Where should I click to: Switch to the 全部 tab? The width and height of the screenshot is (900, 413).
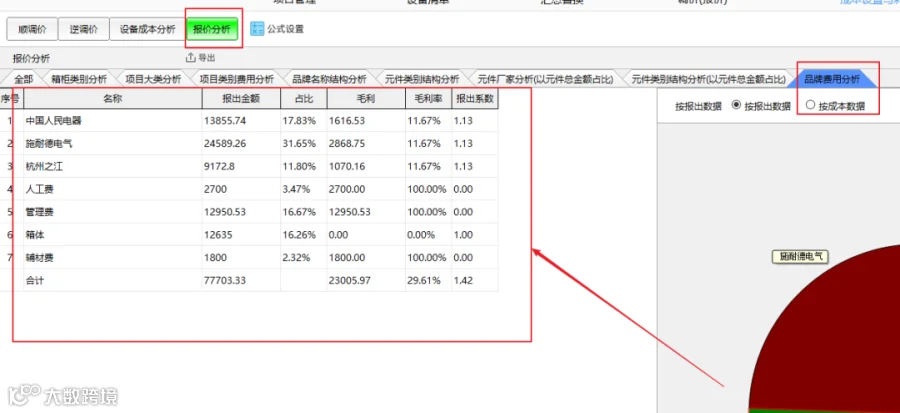[x=24, y=79]
